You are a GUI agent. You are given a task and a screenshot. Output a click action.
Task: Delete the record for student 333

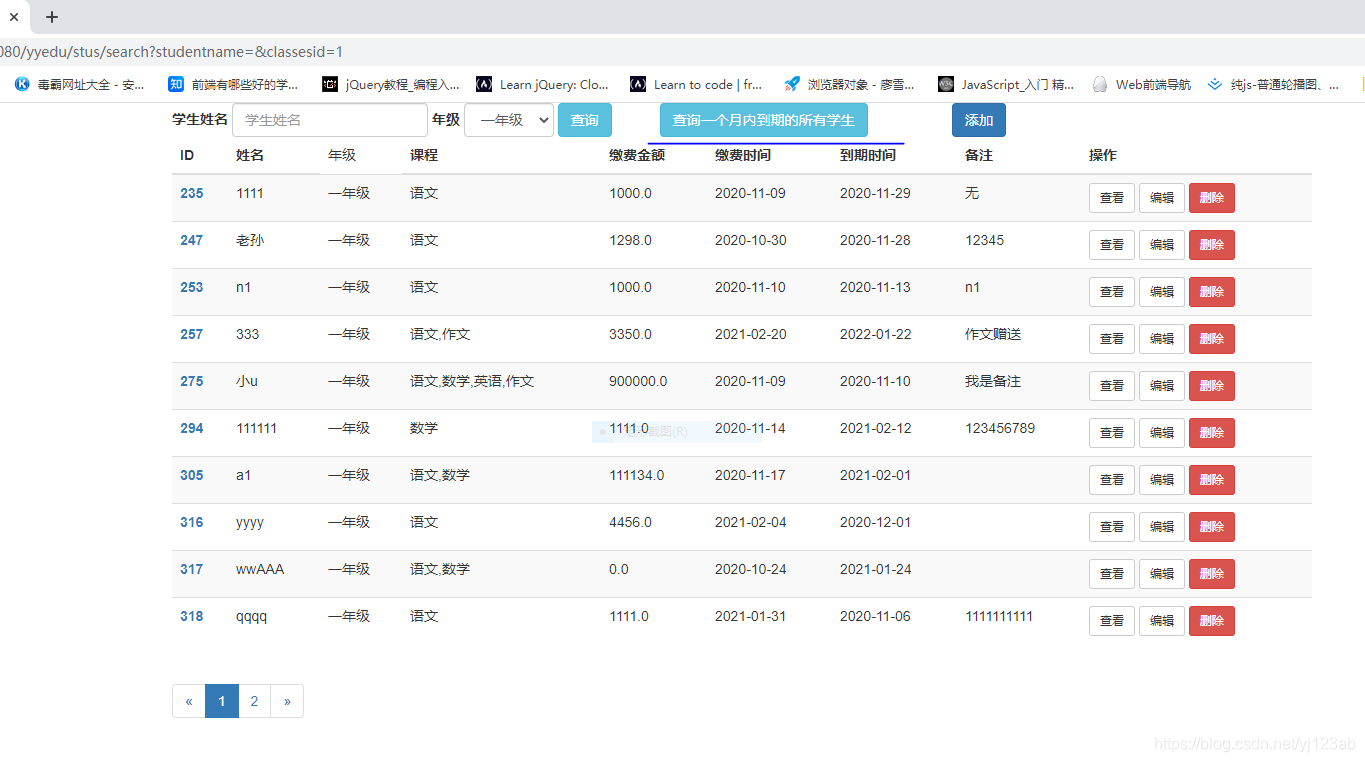pos(1212,339)
